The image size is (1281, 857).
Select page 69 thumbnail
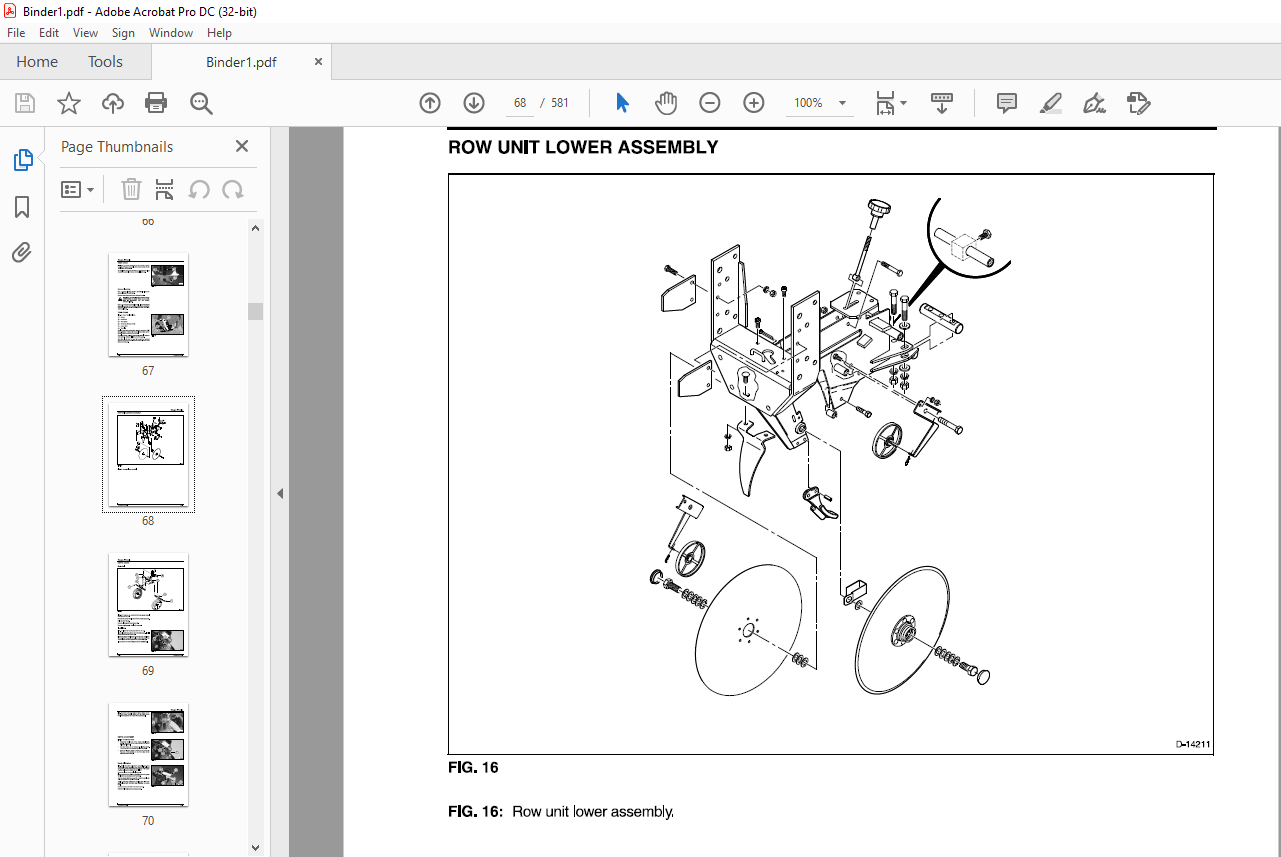click(148, 605)
